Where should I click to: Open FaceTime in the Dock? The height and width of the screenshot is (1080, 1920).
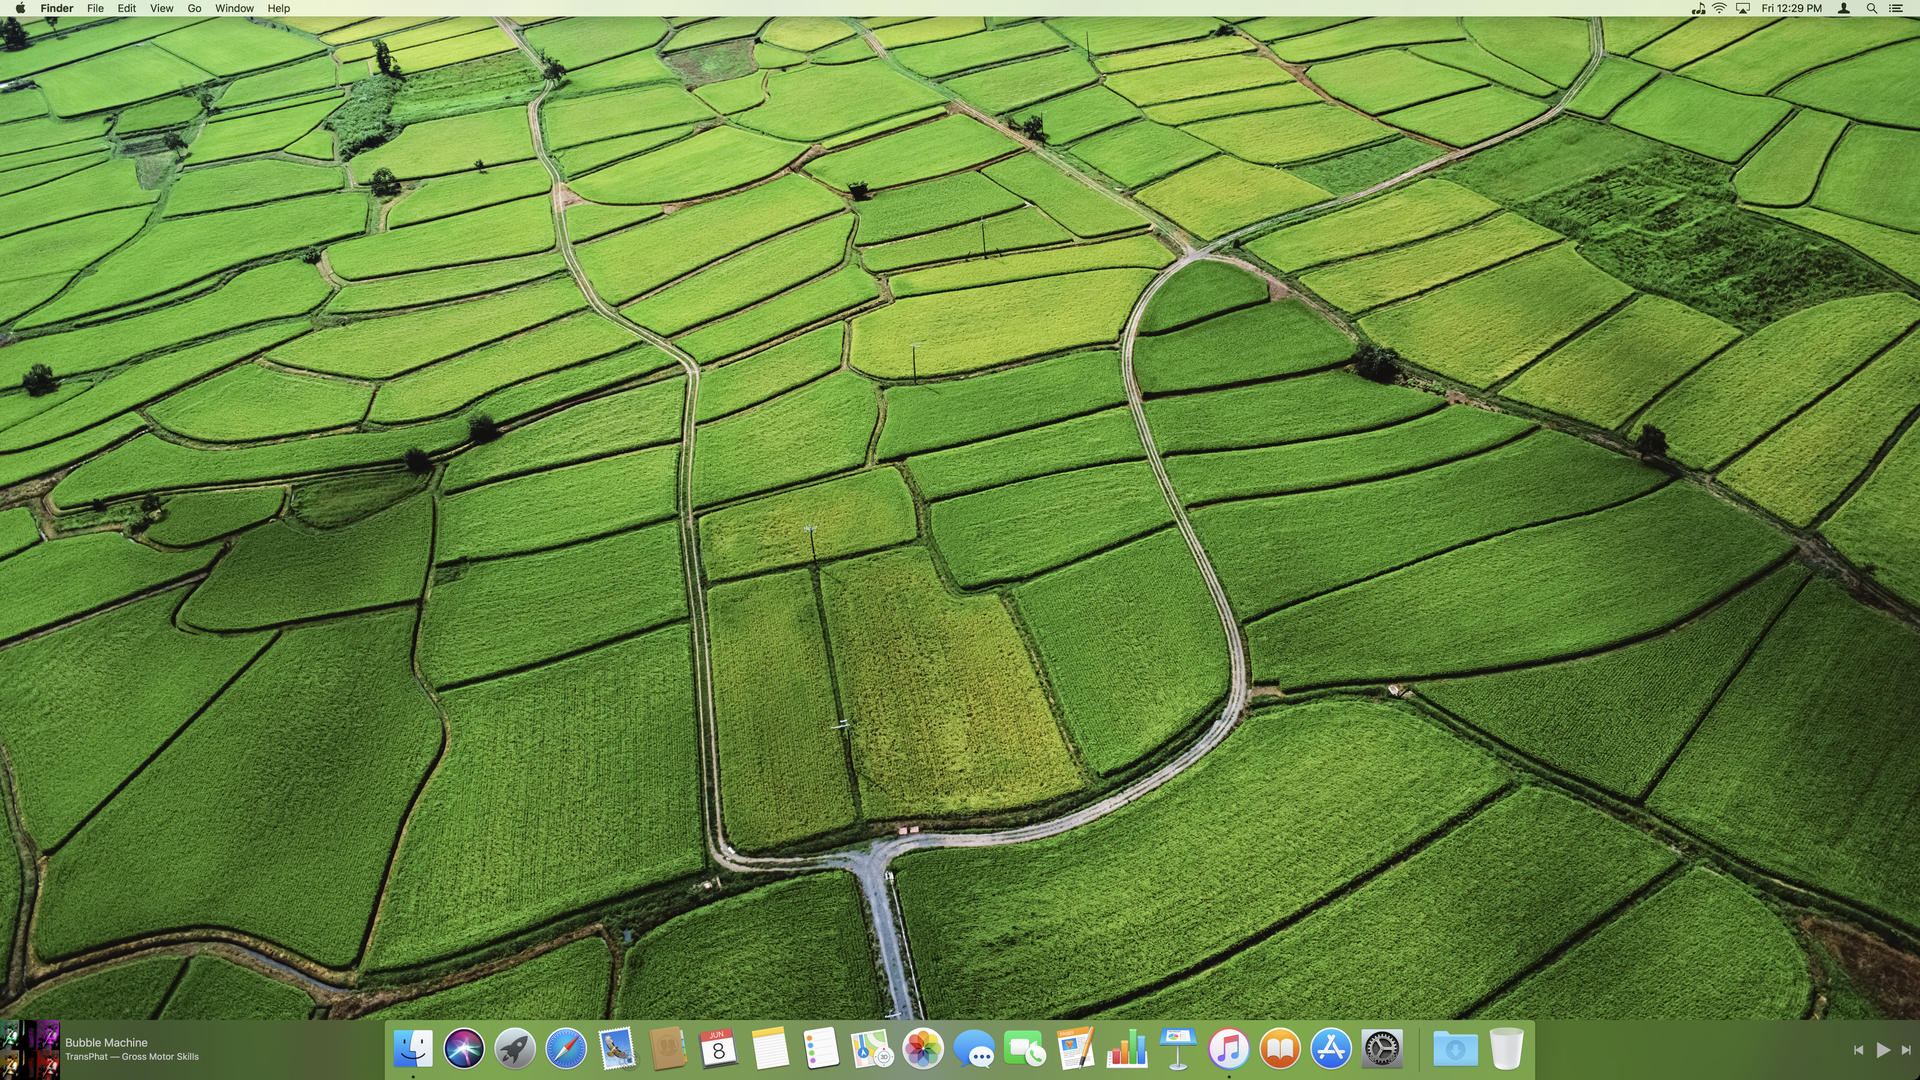point(1025,1049)
